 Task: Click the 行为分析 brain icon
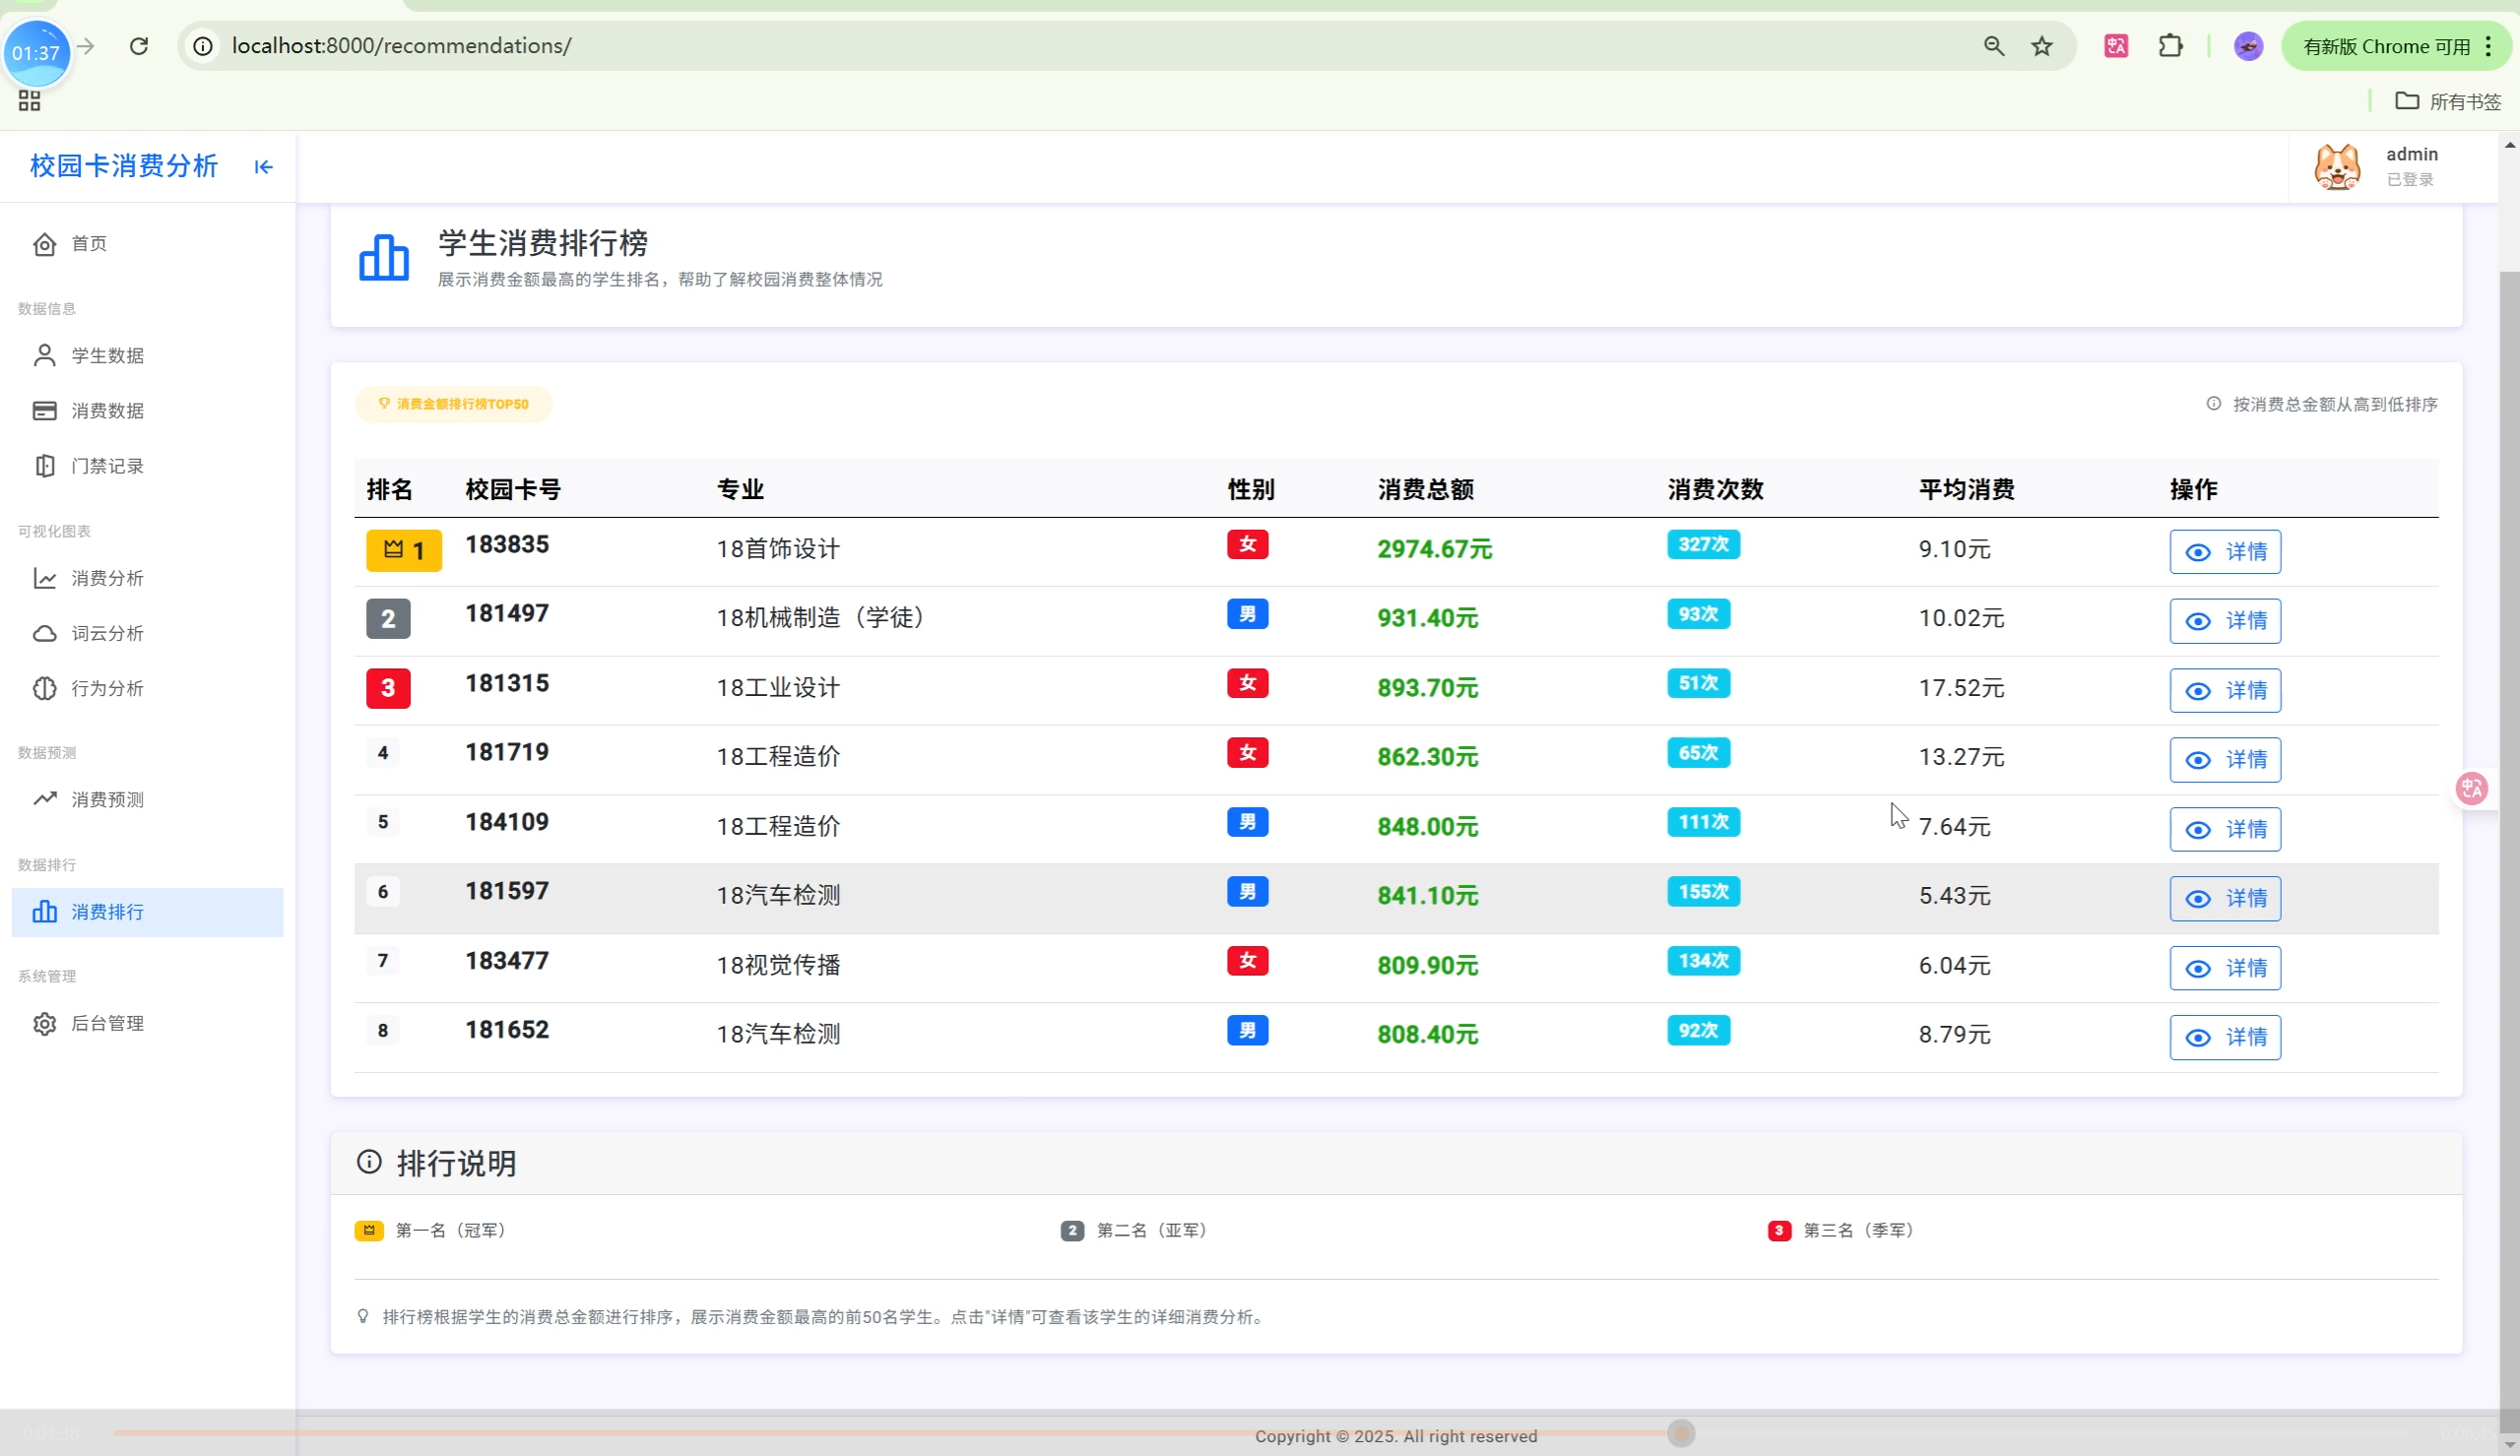pos(44,688)
